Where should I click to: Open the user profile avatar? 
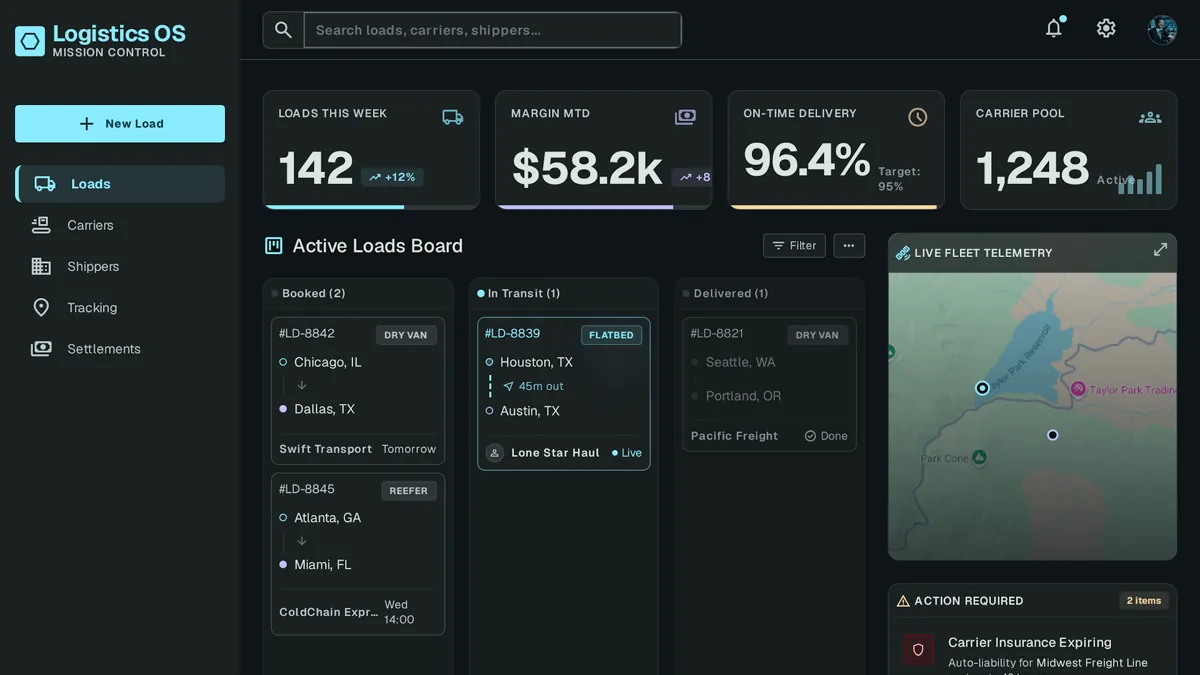pyautogui.click(x=1162, y=29)
